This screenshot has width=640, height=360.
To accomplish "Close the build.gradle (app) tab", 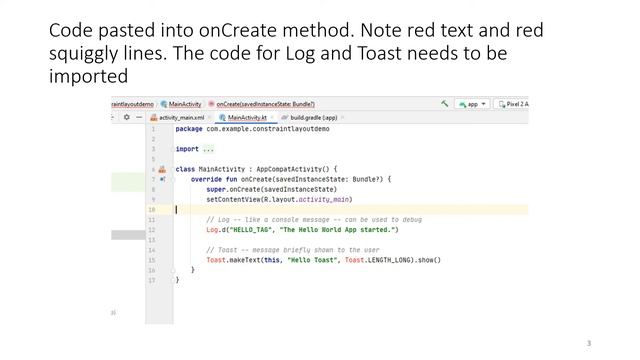I will click(342, 118).
